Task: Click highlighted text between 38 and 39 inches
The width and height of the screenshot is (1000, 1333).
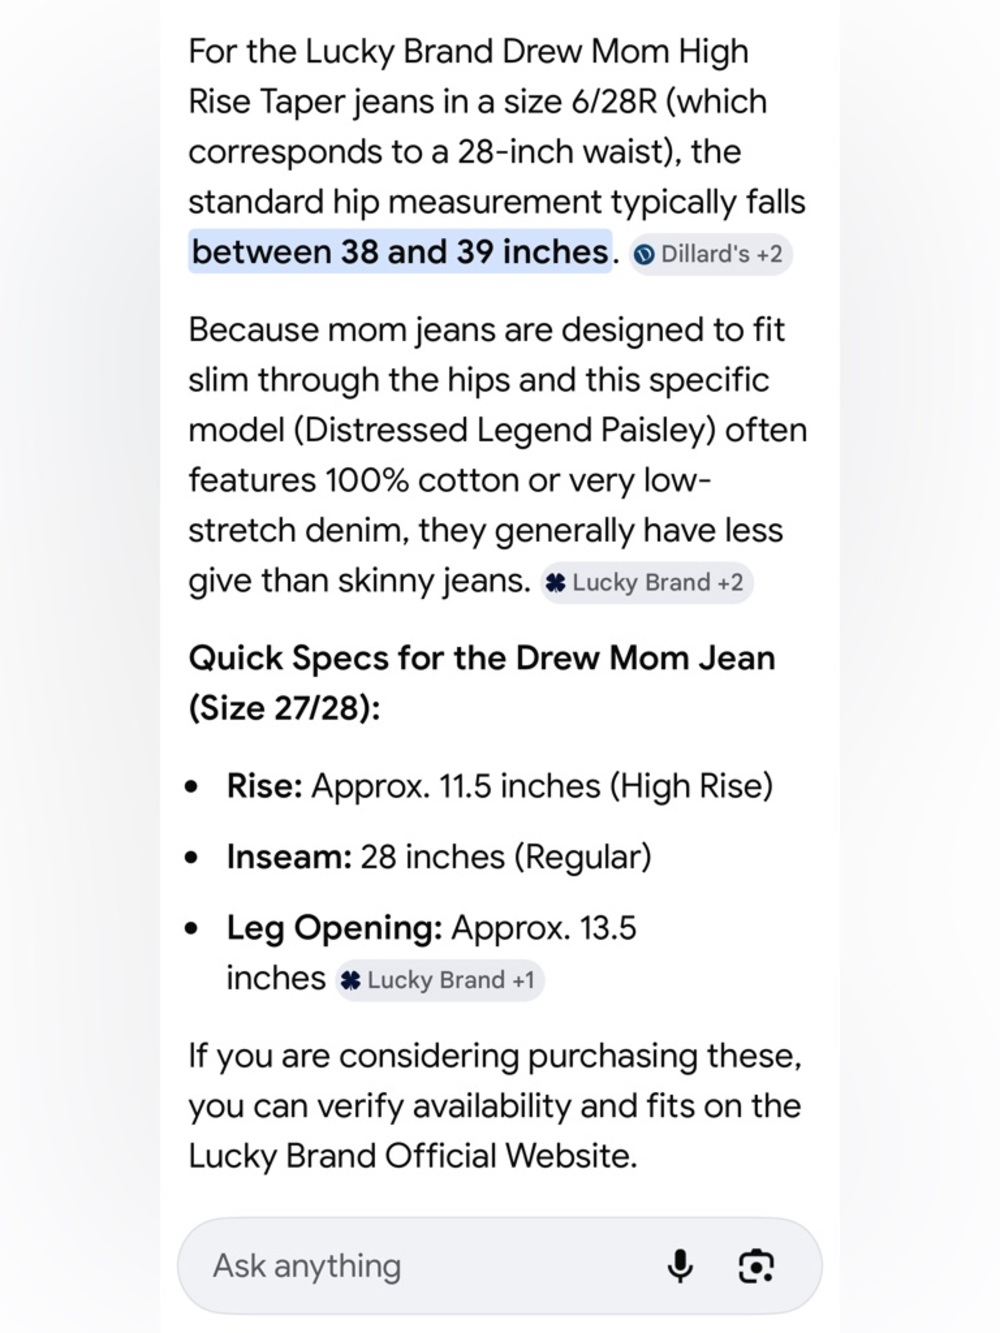Action: (400, 252)
